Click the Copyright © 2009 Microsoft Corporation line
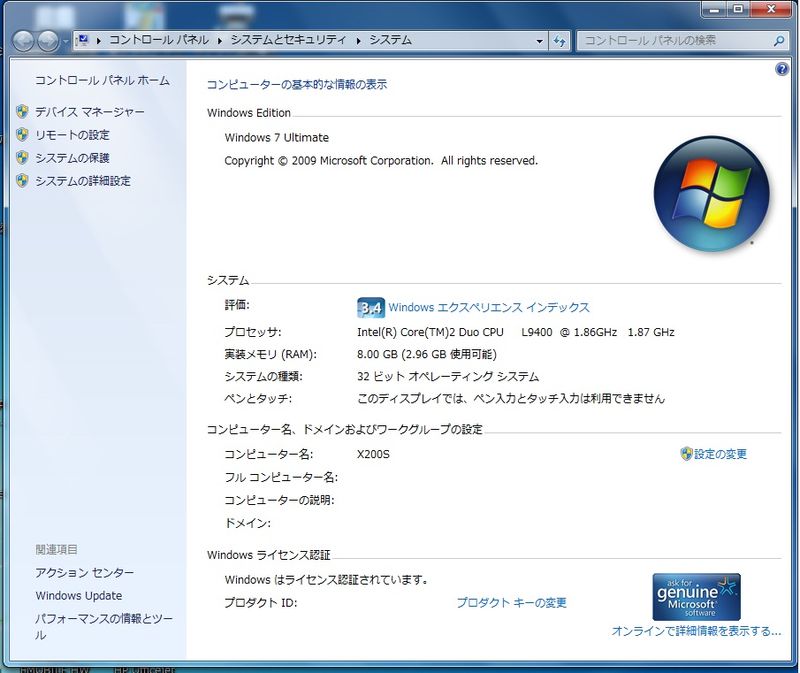The image size is (800, 673). click(x=381, y=161)
